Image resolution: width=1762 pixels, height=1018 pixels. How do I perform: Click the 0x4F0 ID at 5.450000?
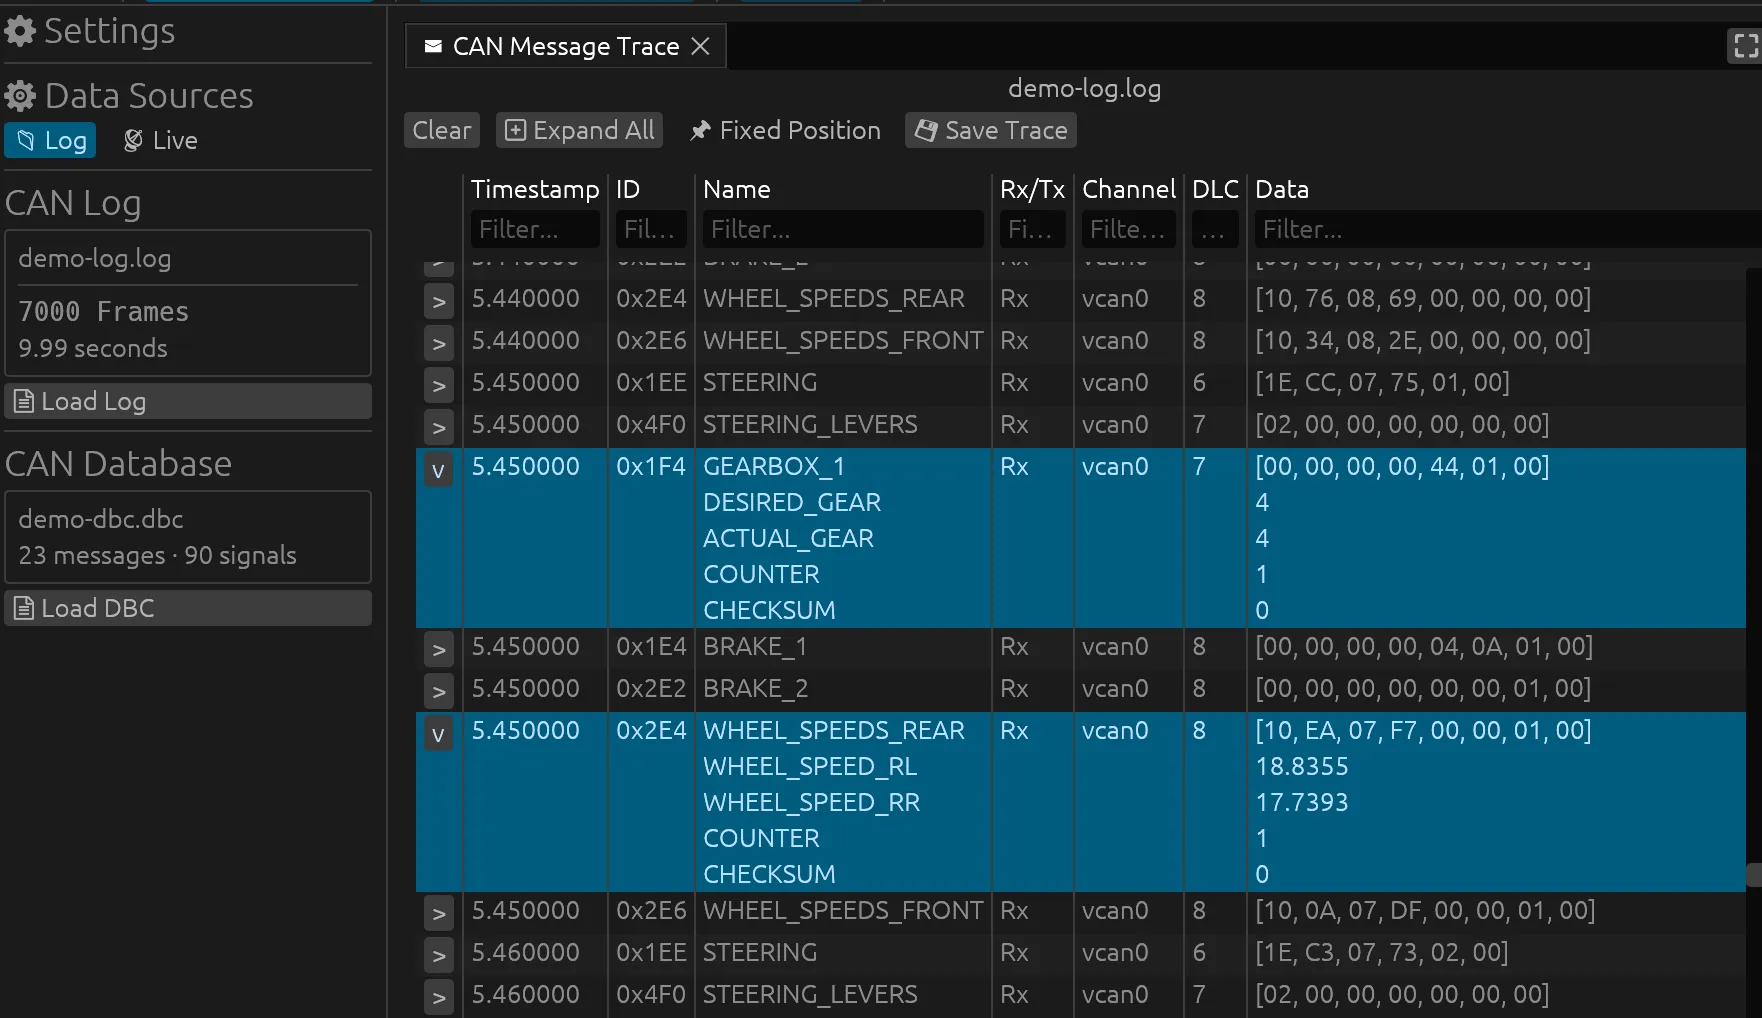[x=651, y=424]
